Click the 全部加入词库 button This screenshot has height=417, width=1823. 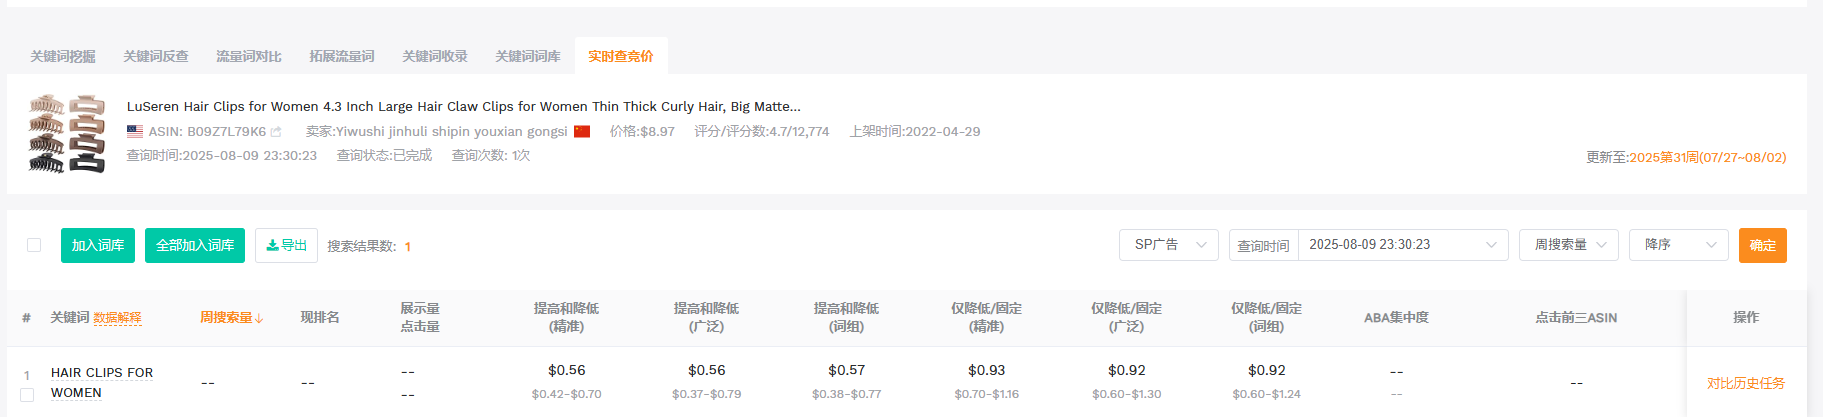195,245
